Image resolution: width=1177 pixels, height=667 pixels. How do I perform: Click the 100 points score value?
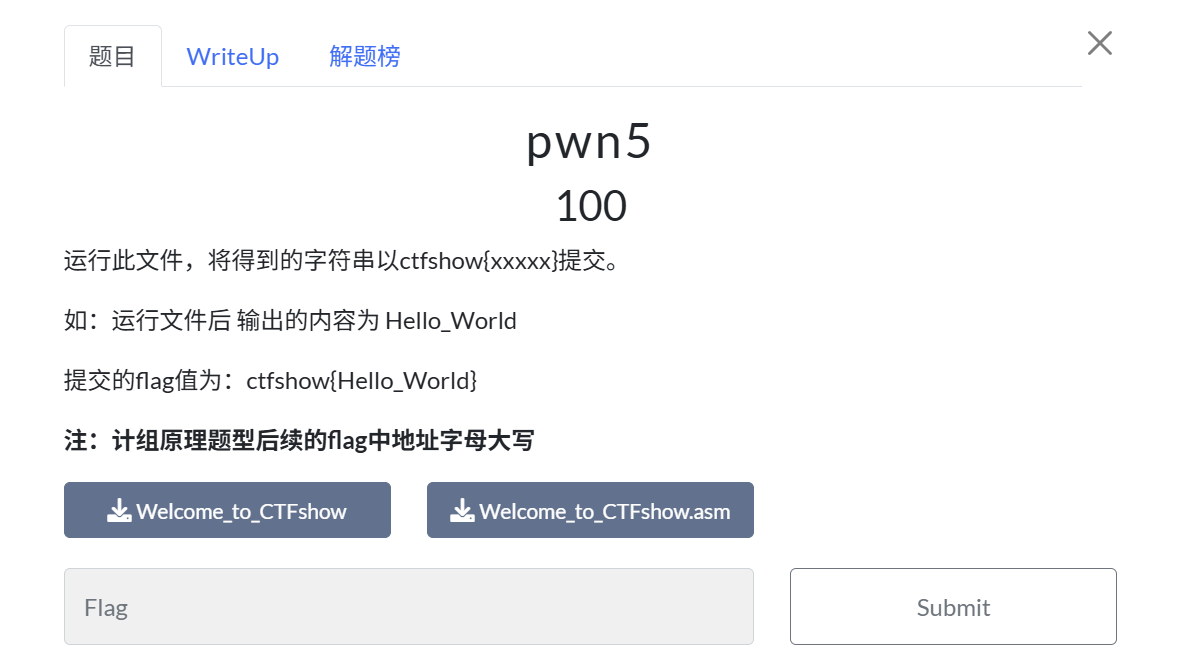(590, 206)
